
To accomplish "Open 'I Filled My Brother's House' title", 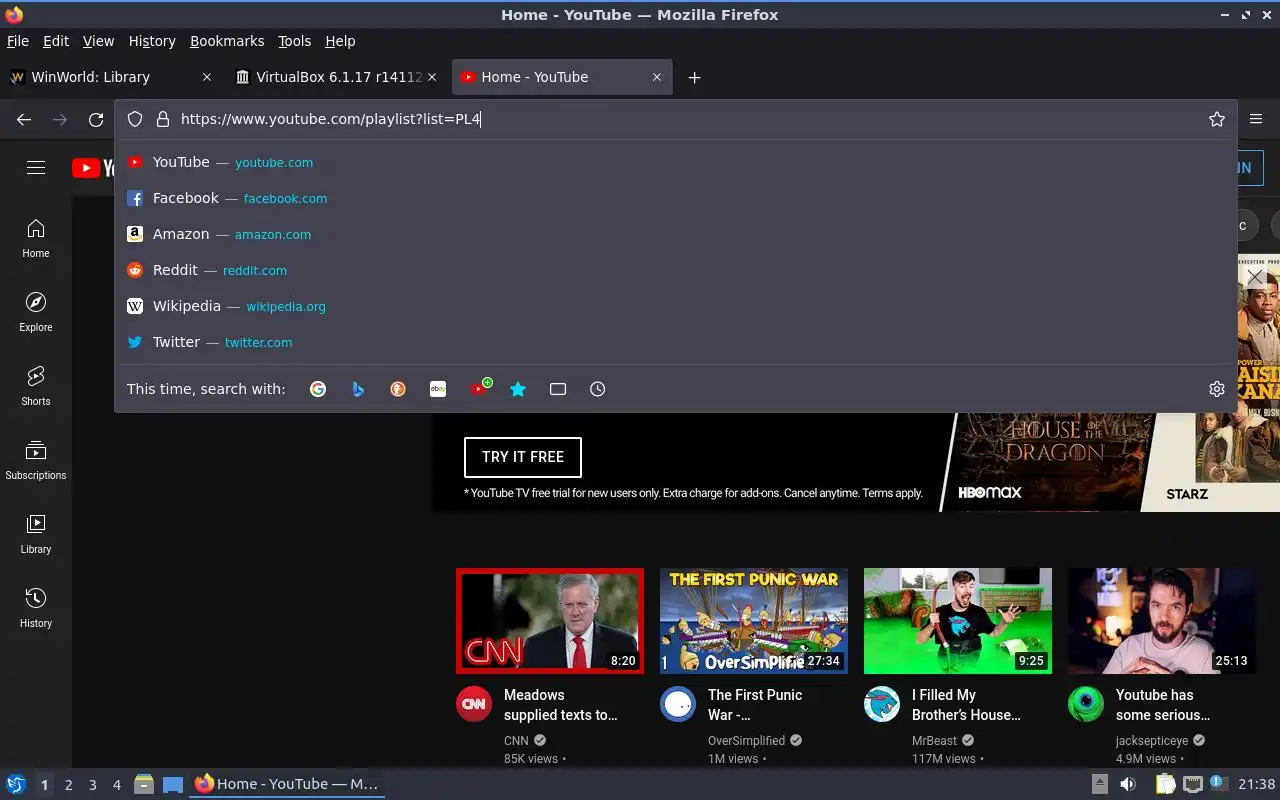I will (966, 705).
